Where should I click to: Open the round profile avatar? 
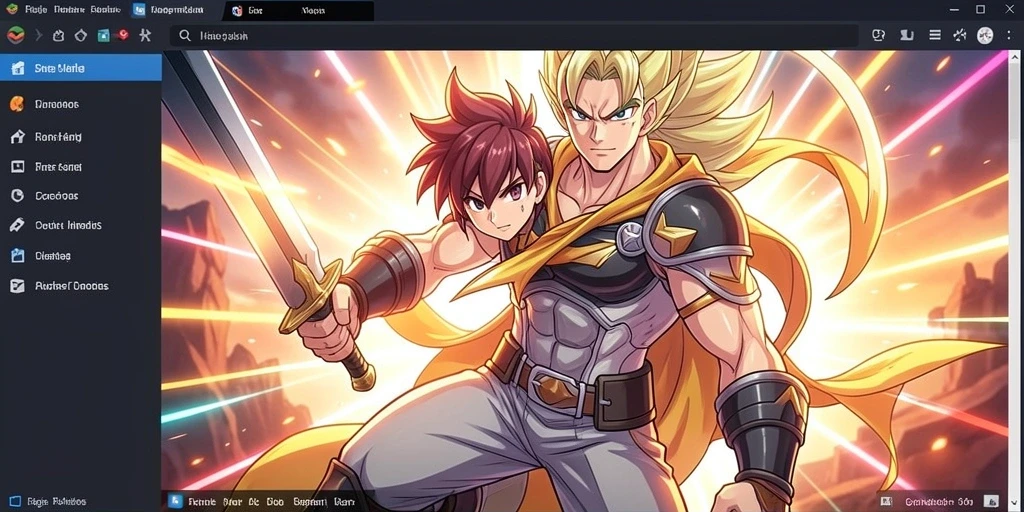pos(985,35)
